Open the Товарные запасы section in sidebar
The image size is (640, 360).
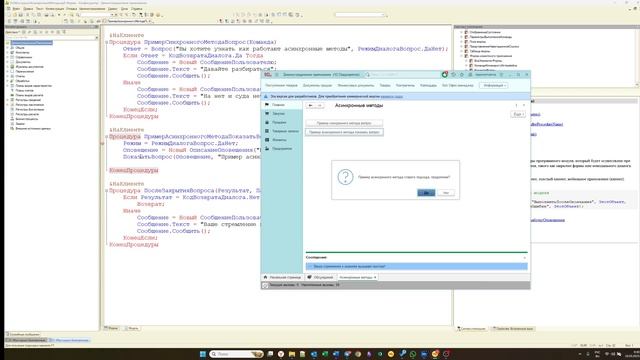tap(282, 131)
